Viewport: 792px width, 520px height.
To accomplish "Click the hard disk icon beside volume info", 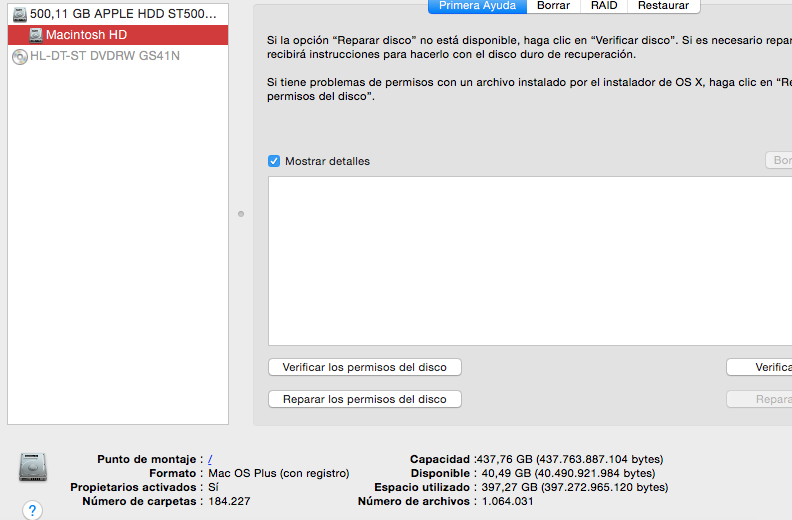I will 33,467.
